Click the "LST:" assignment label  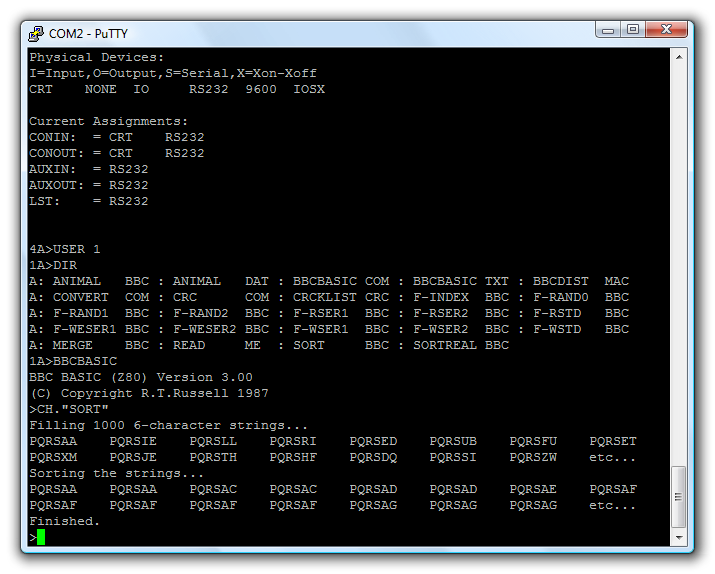tap(45, 201)
